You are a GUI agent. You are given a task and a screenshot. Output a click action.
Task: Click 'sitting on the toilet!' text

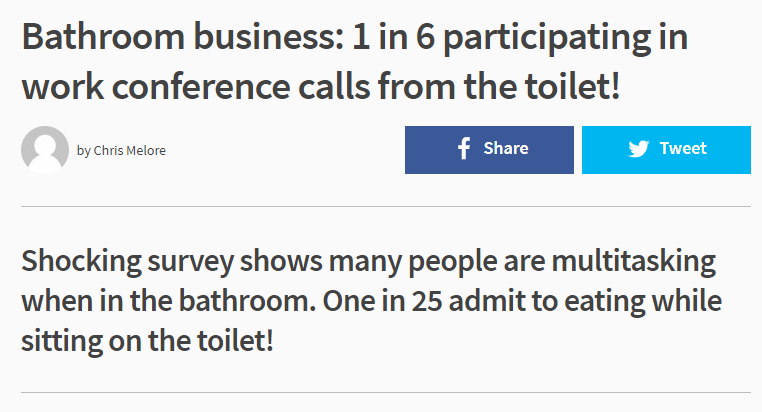pyautogui.click(x=147, y=341)
